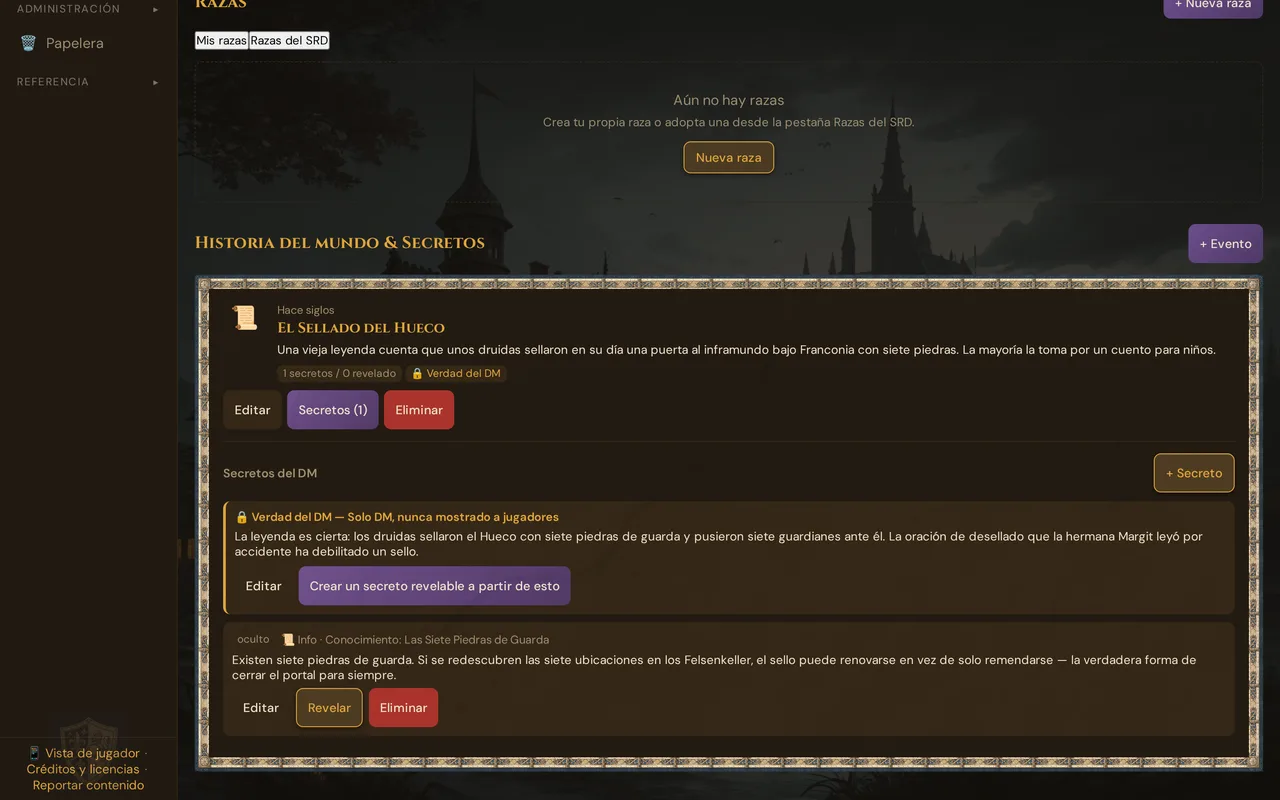Open the Reportar contenido link
The image size is (1280, 800).
click(88, 785)
